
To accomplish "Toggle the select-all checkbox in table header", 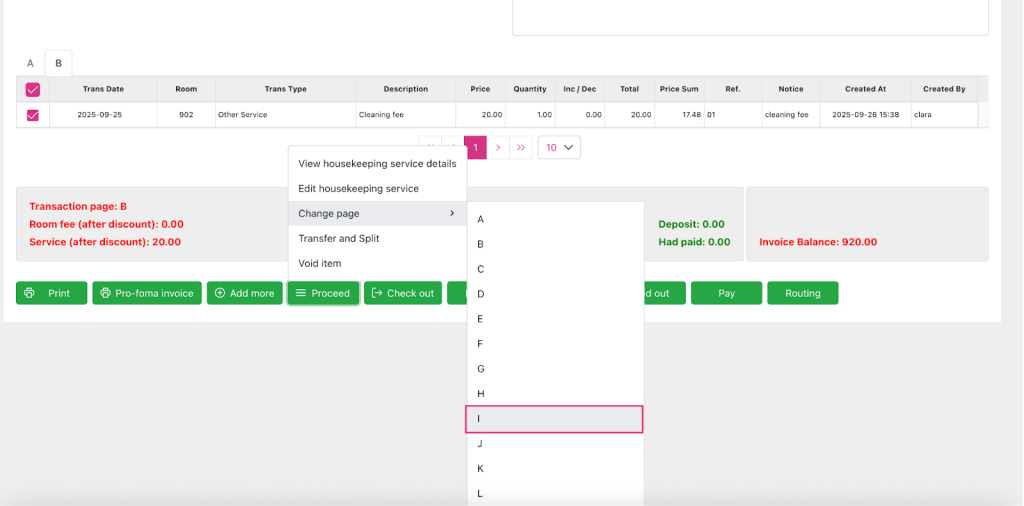I will click(x=32, y=89).
